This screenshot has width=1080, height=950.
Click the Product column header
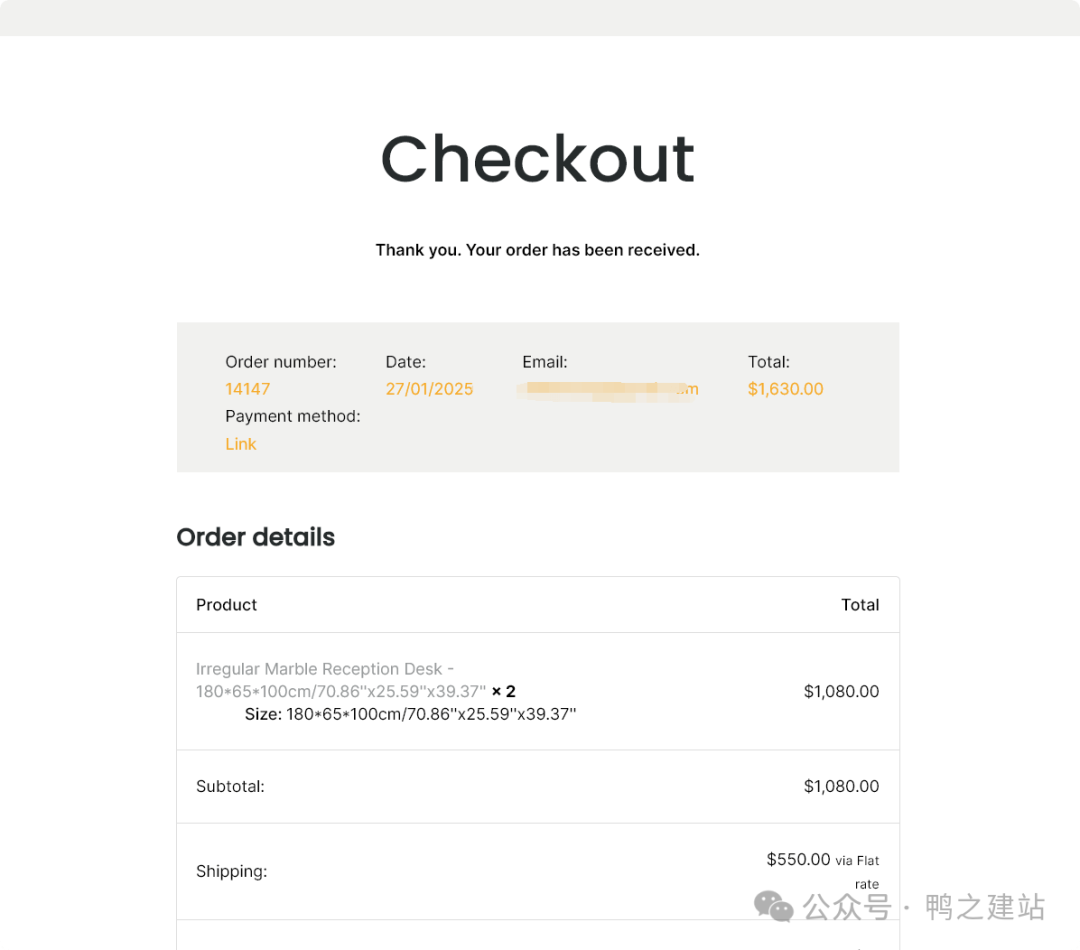pyautogui.click(x=226, y=604)
